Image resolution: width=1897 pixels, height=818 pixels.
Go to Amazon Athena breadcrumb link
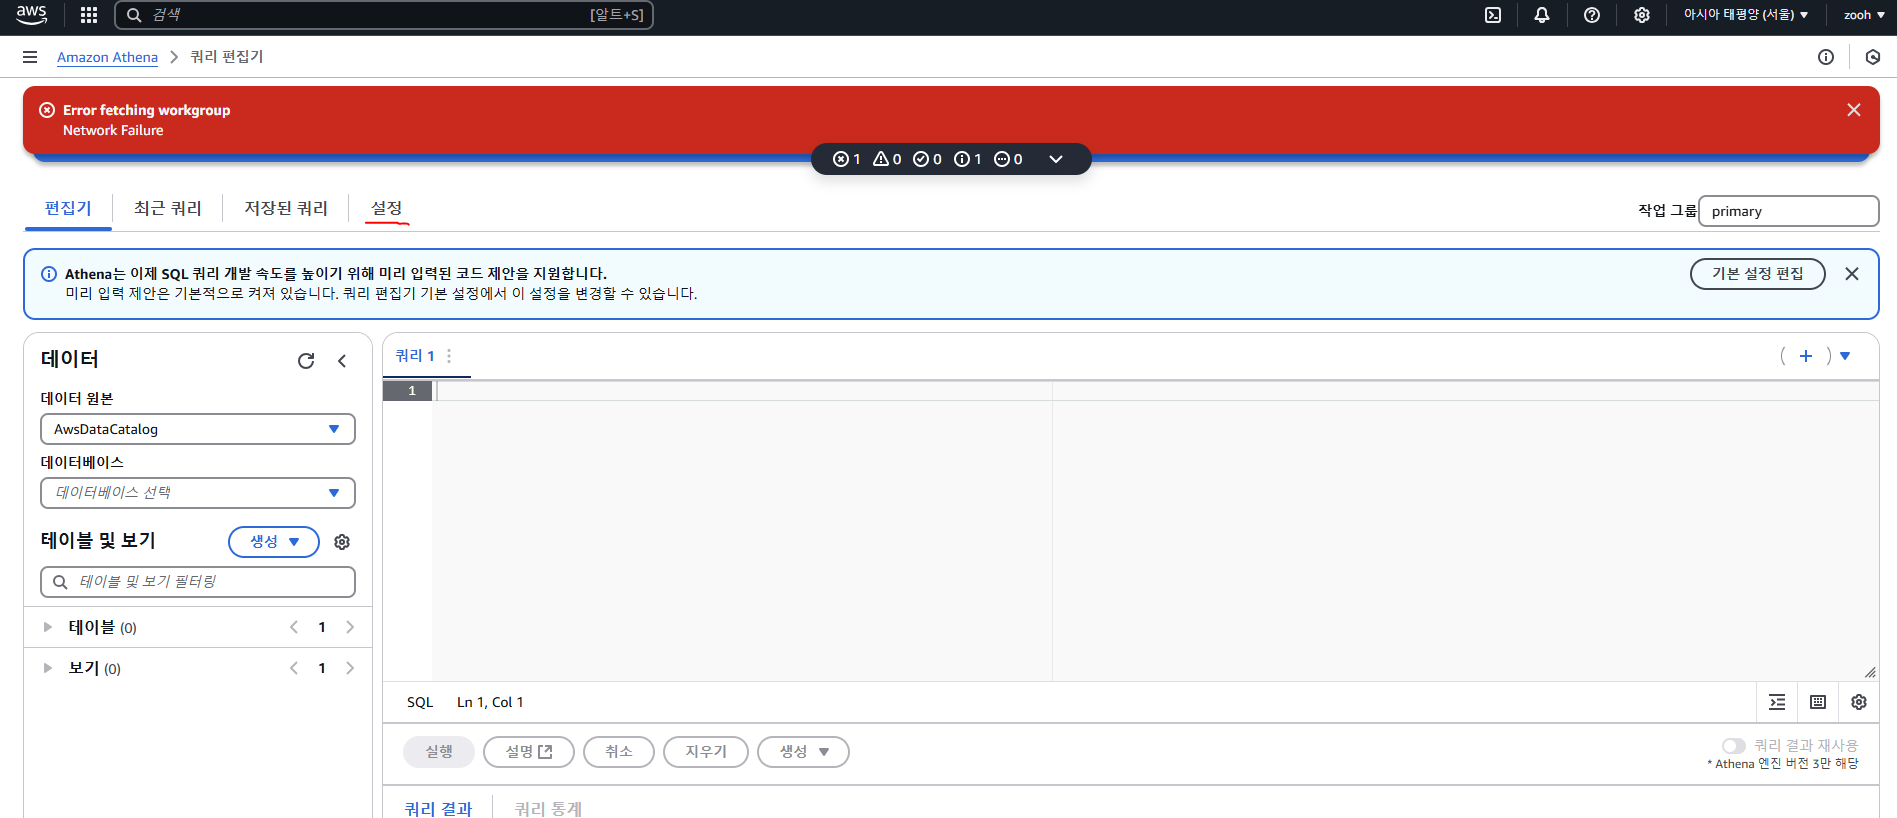click(107, 57)
